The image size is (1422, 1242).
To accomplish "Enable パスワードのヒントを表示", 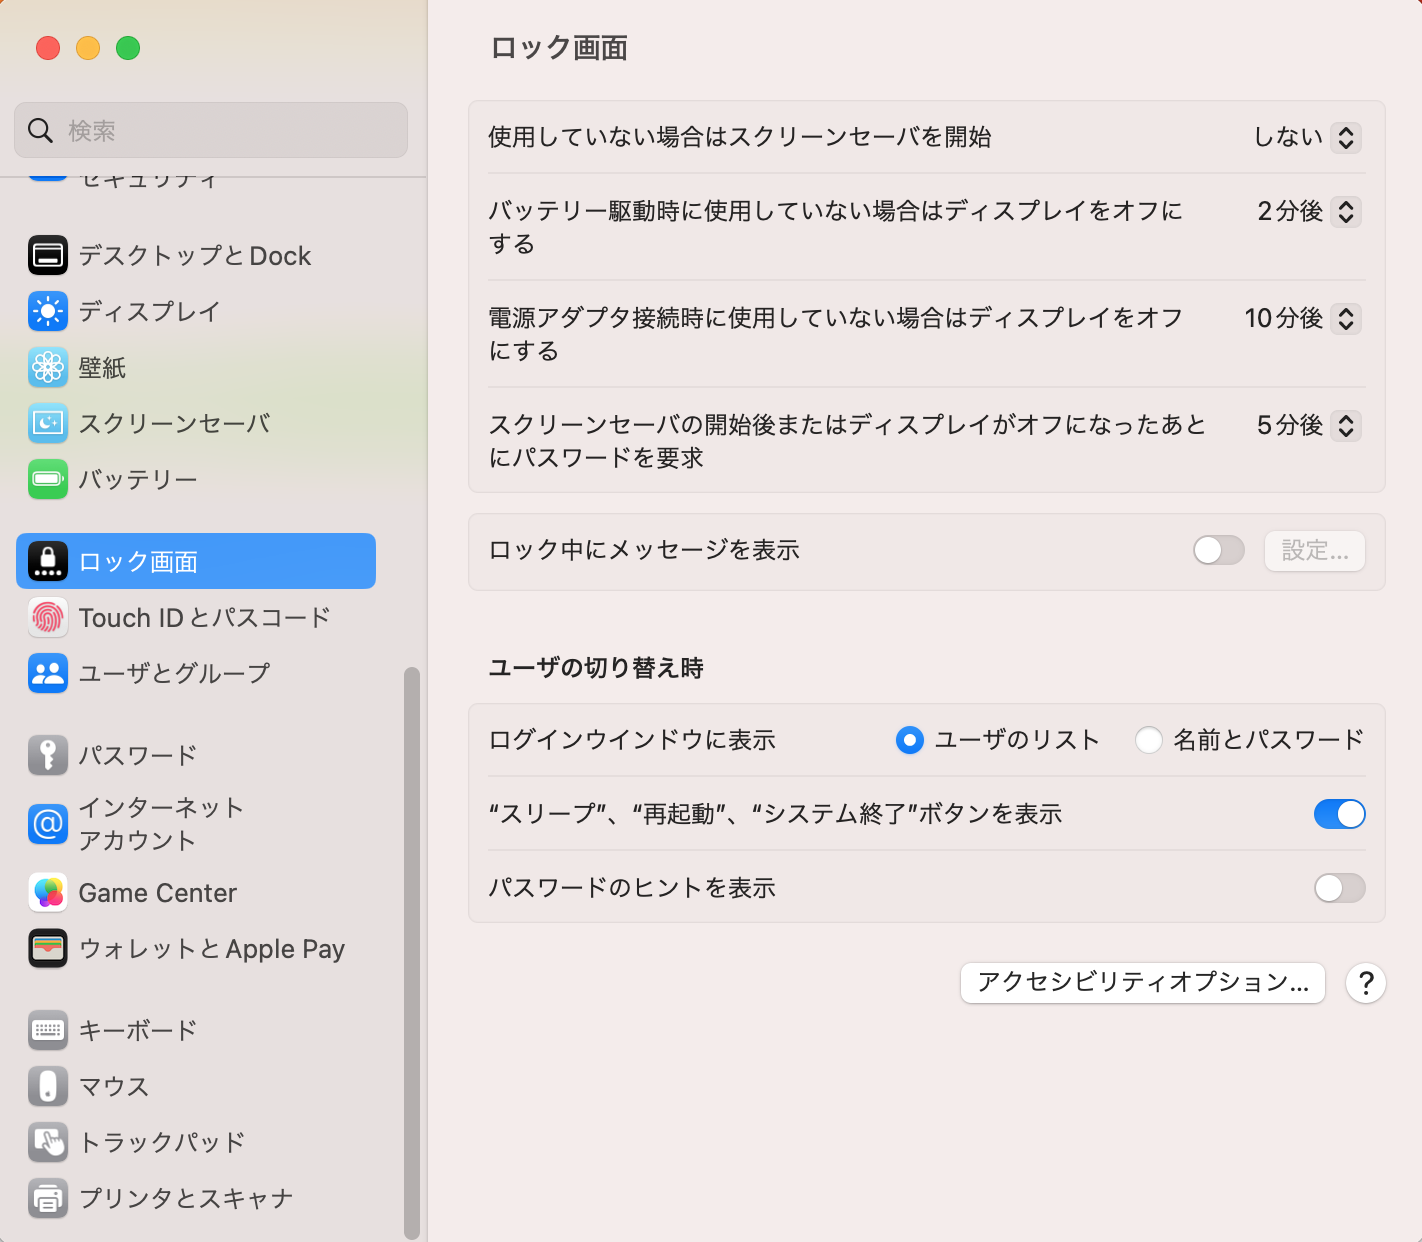I will [x=1339, y=888].
